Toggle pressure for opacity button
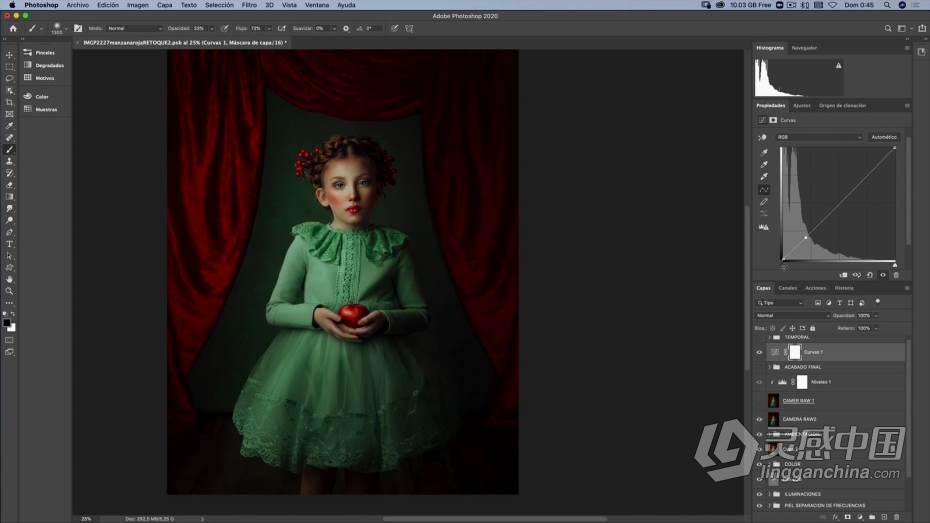Screen dimensions: 930x523 225,28
